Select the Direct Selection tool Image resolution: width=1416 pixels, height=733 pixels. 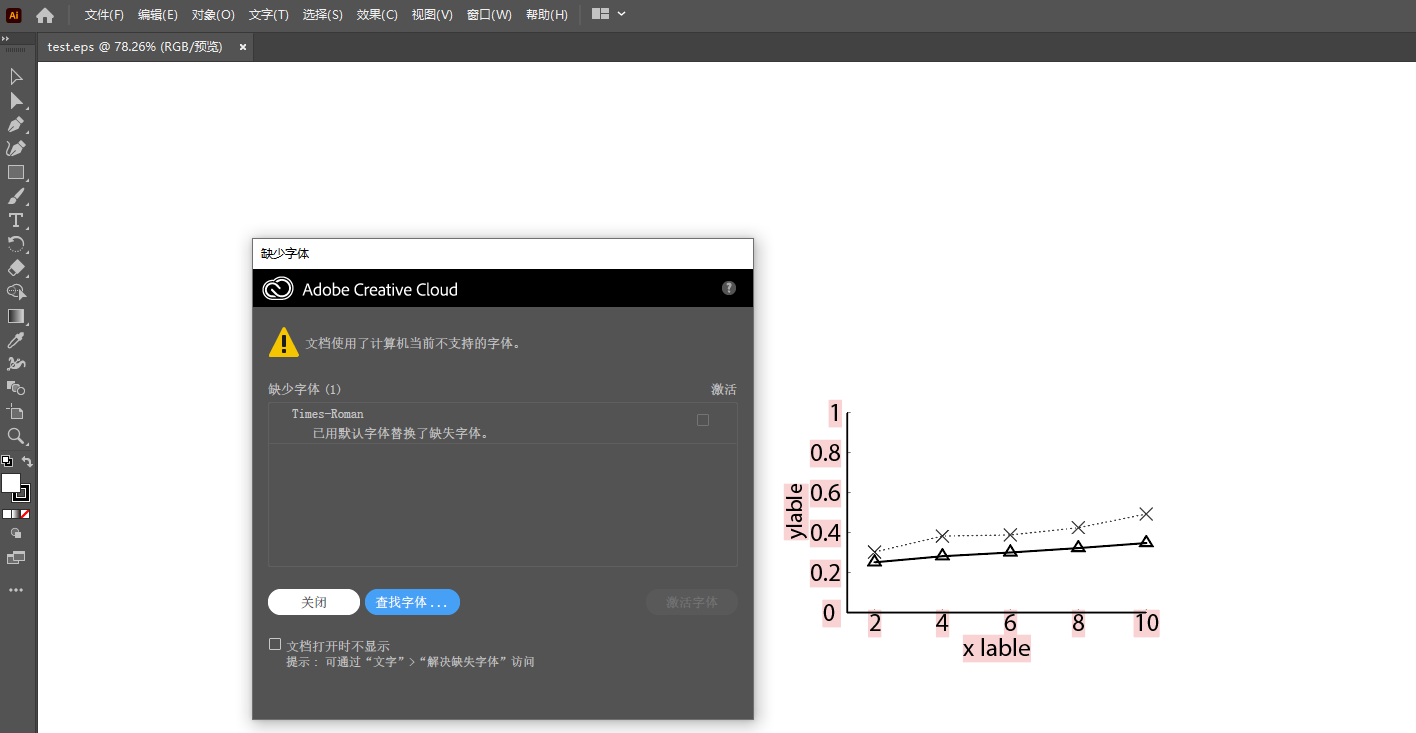pyautogui.click(x=16, y=100)
